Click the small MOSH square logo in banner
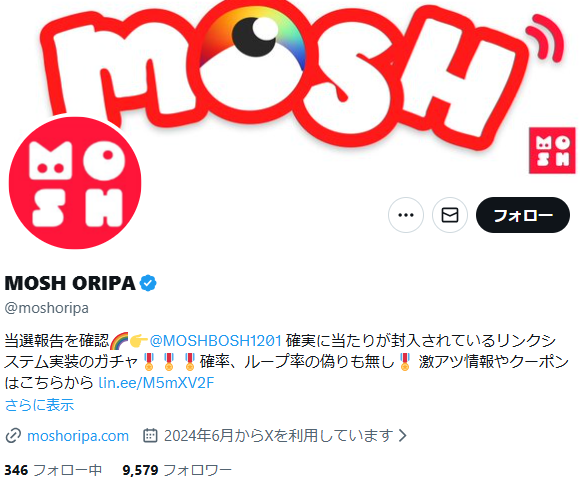Viewport: 580px width, 484px height. [x=552, y=150]
